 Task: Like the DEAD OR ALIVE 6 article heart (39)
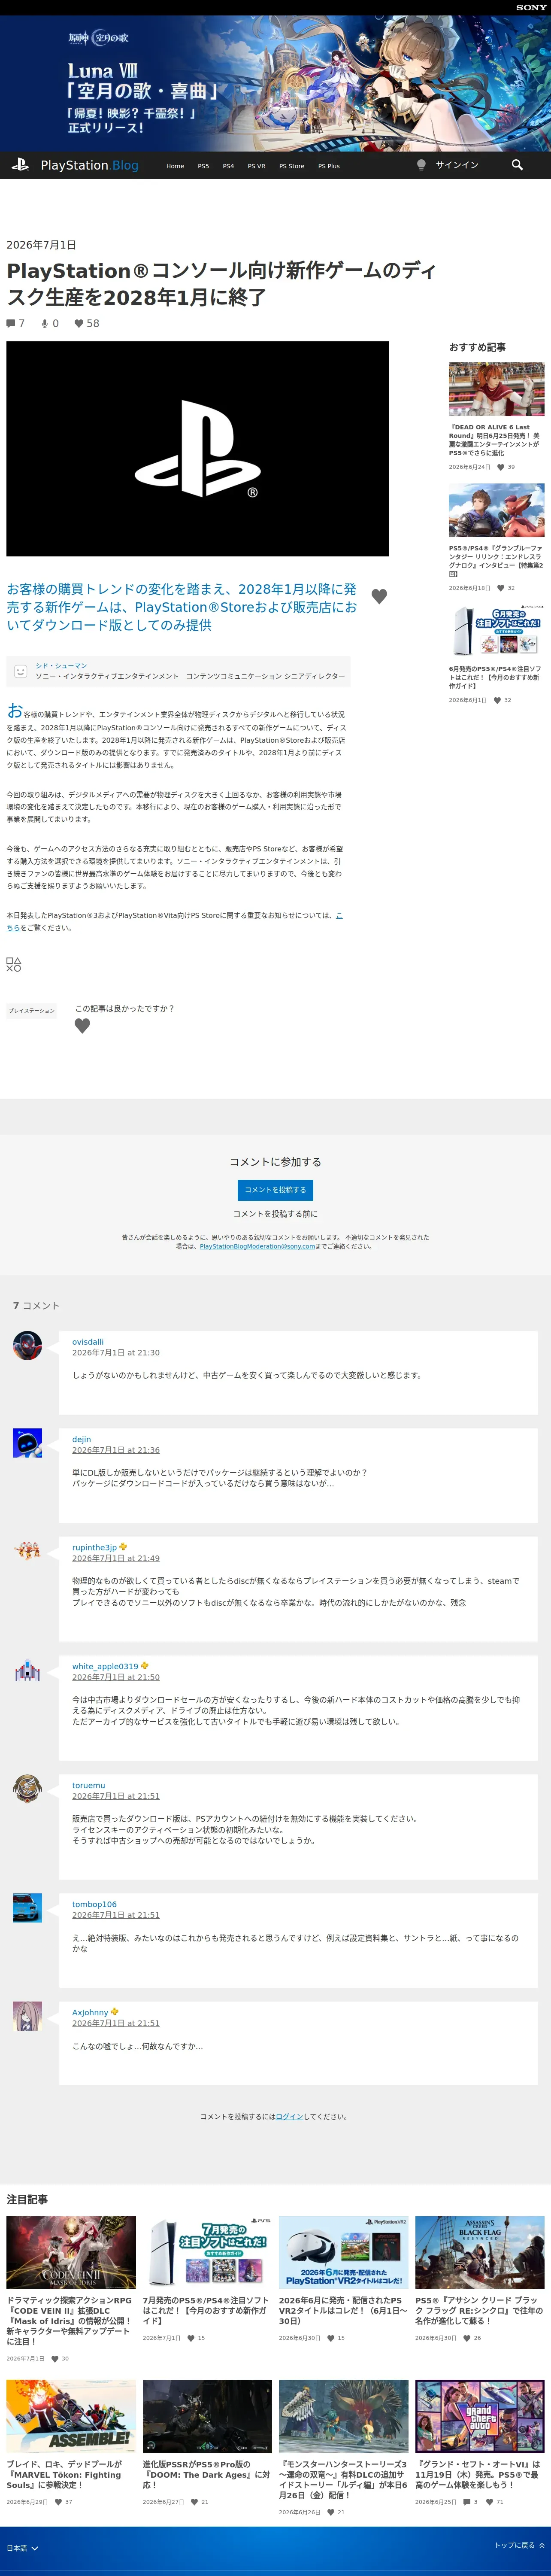pyautogui.click(x=500, y=467)
